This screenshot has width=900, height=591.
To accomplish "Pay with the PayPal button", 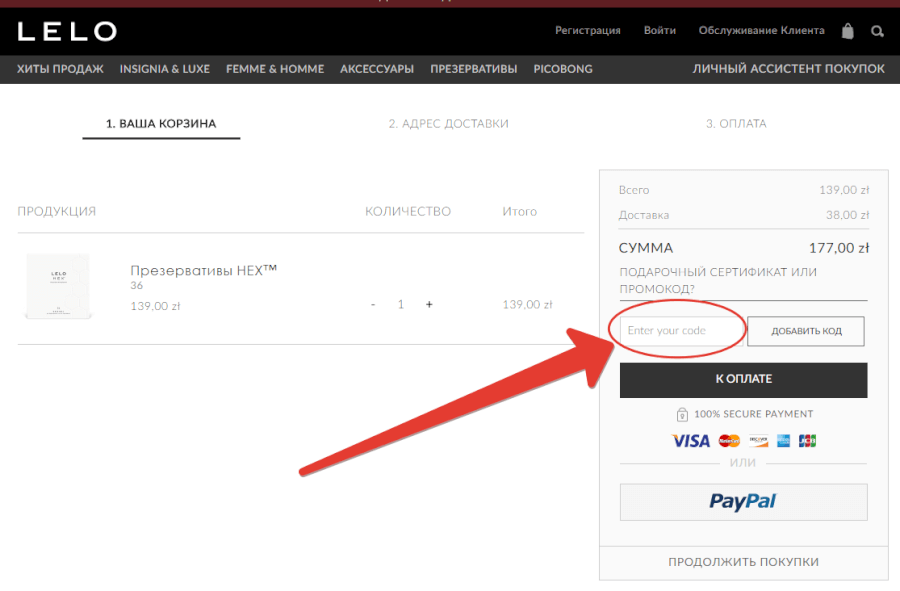I will [743, 502].
